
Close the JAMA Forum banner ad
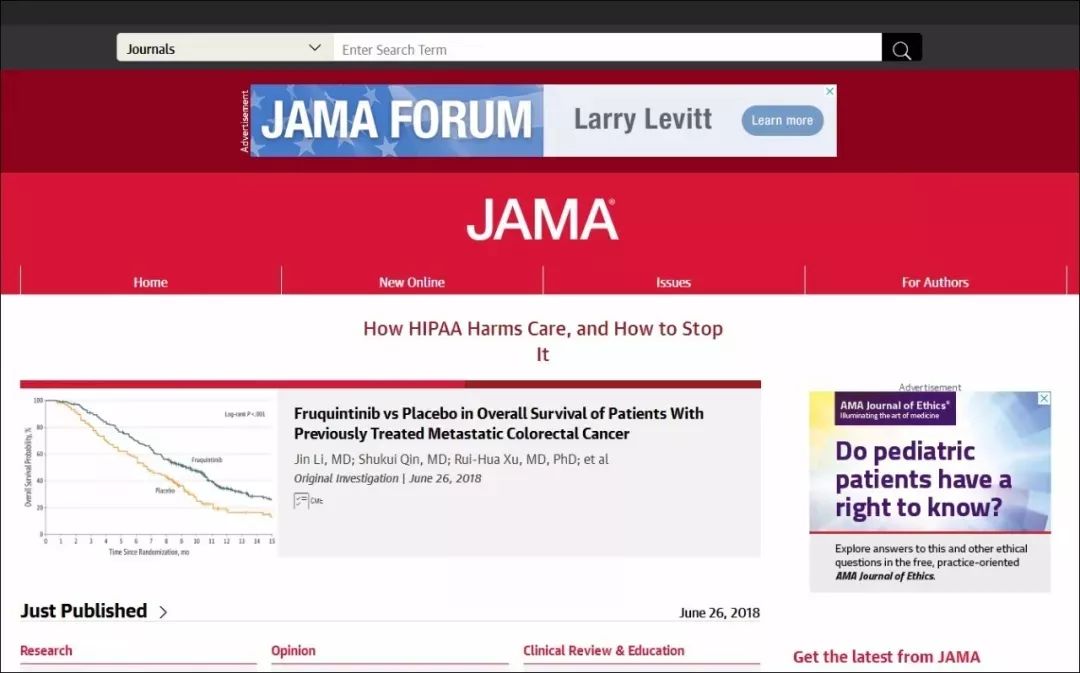830,91
